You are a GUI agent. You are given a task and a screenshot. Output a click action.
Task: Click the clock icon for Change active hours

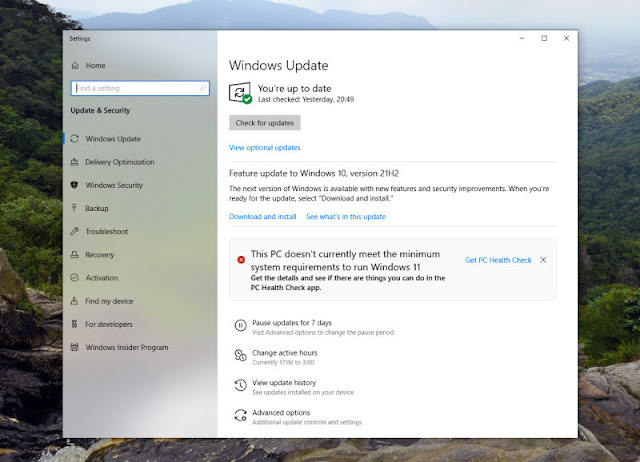point(240,355)
